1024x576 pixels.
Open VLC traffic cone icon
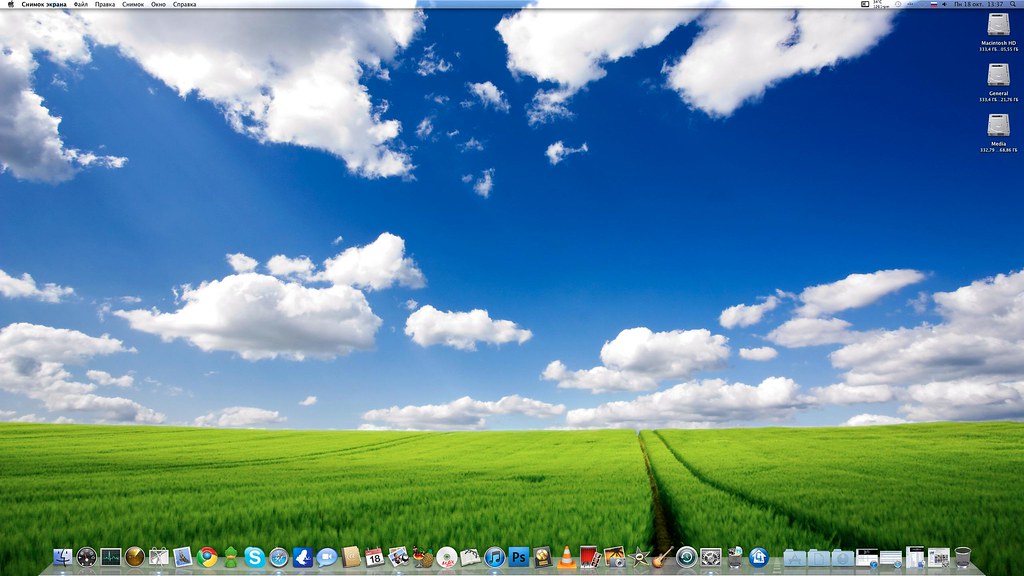[x=567, y=557]
